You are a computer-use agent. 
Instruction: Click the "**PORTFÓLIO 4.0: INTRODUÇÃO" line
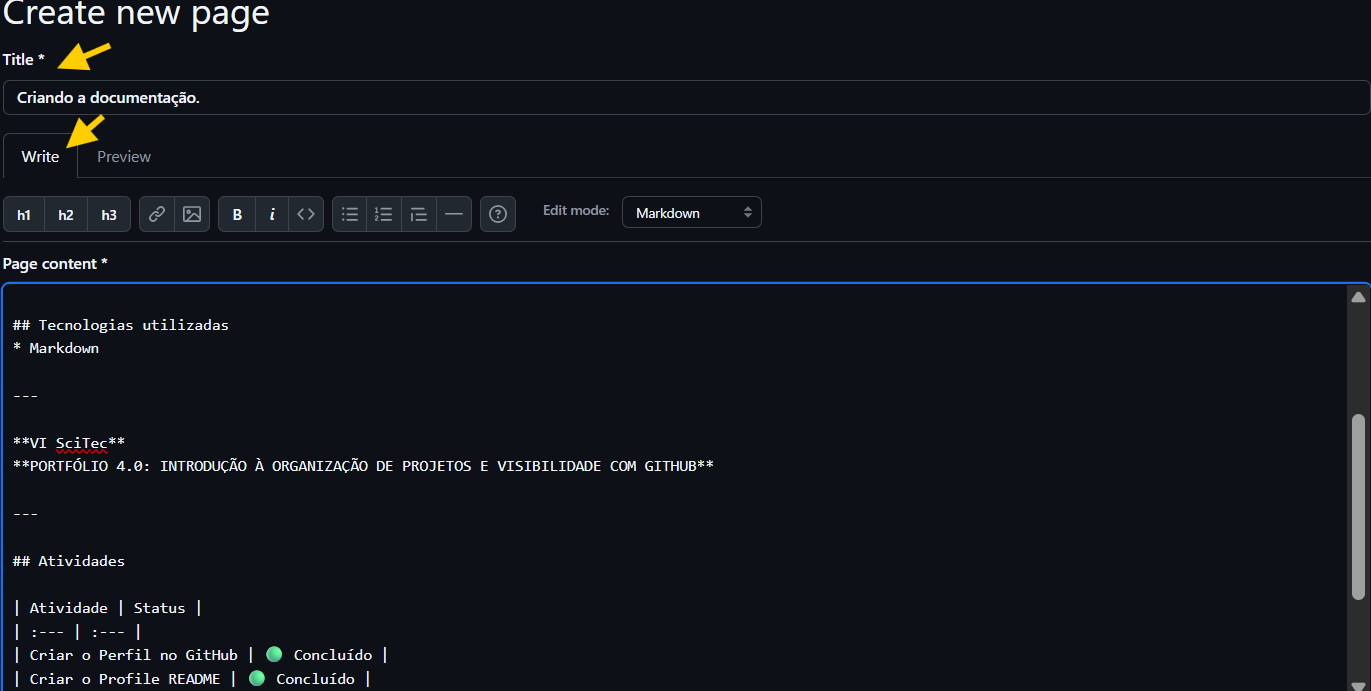point(363,466)
